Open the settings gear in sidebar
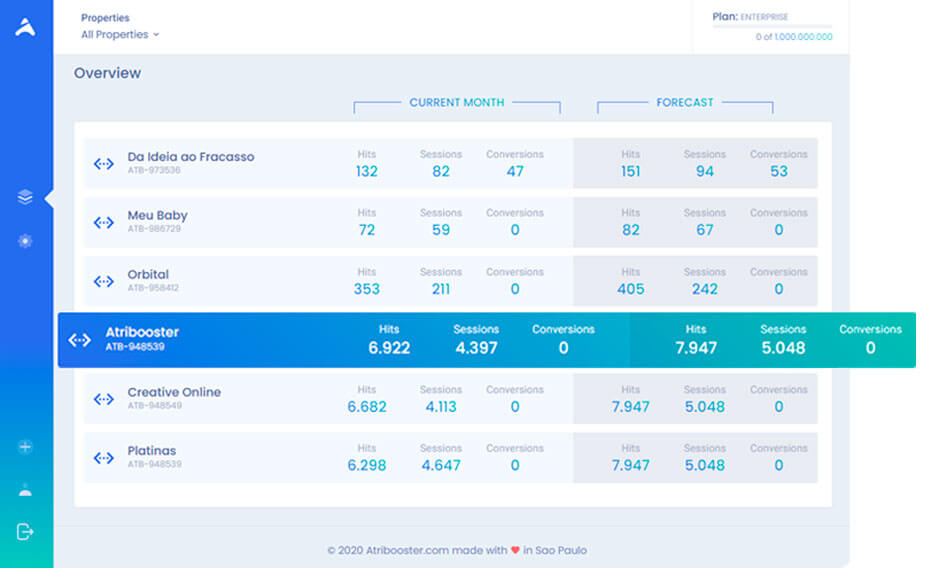The height and width of the screenshot is (568, 926). coord(25,241)
